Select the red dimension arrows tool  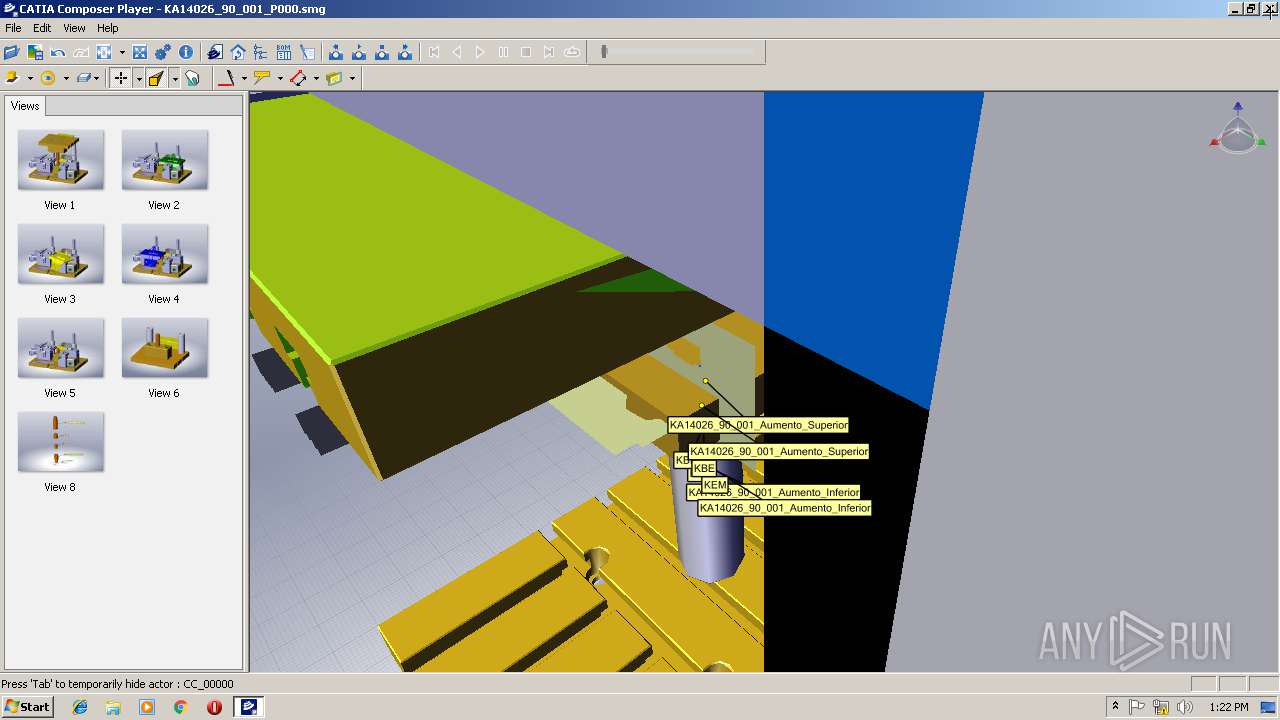coord(298,78)
